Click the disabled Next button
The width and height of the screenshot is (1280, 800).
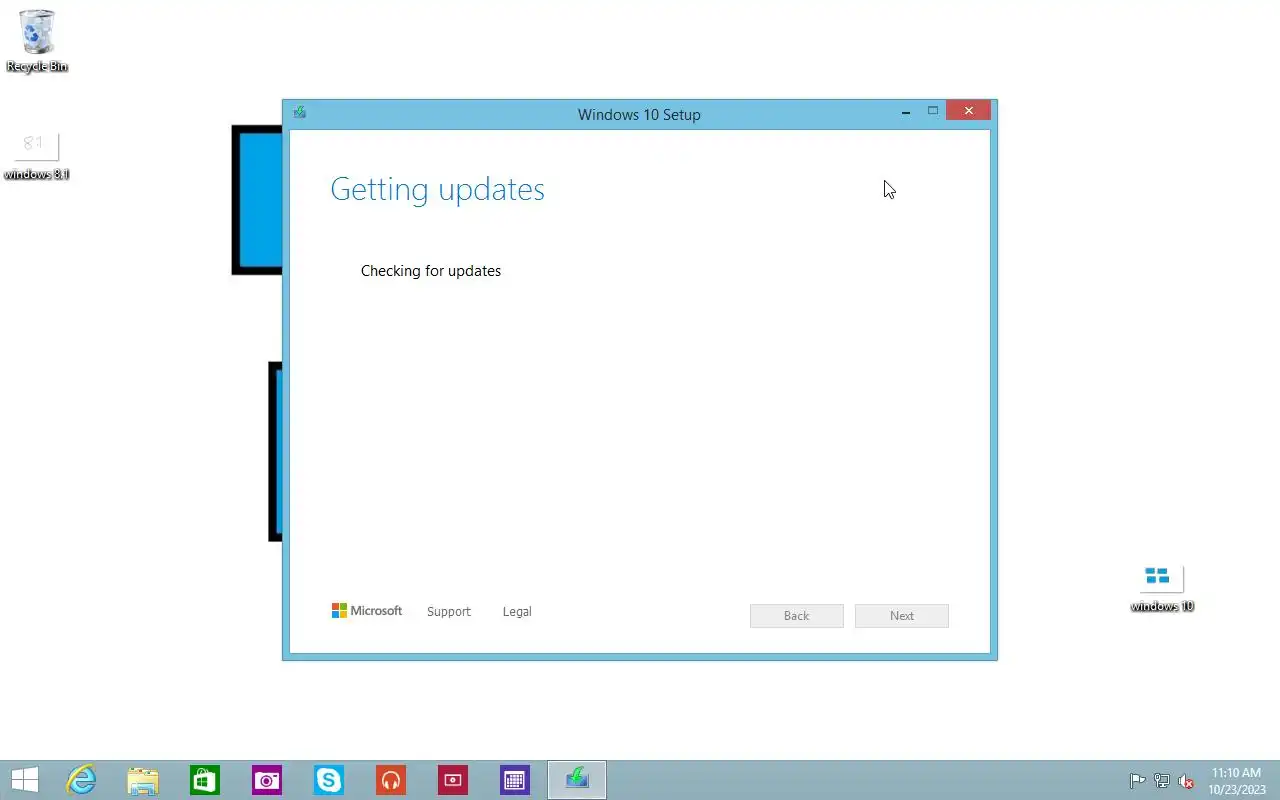point(901,615)
